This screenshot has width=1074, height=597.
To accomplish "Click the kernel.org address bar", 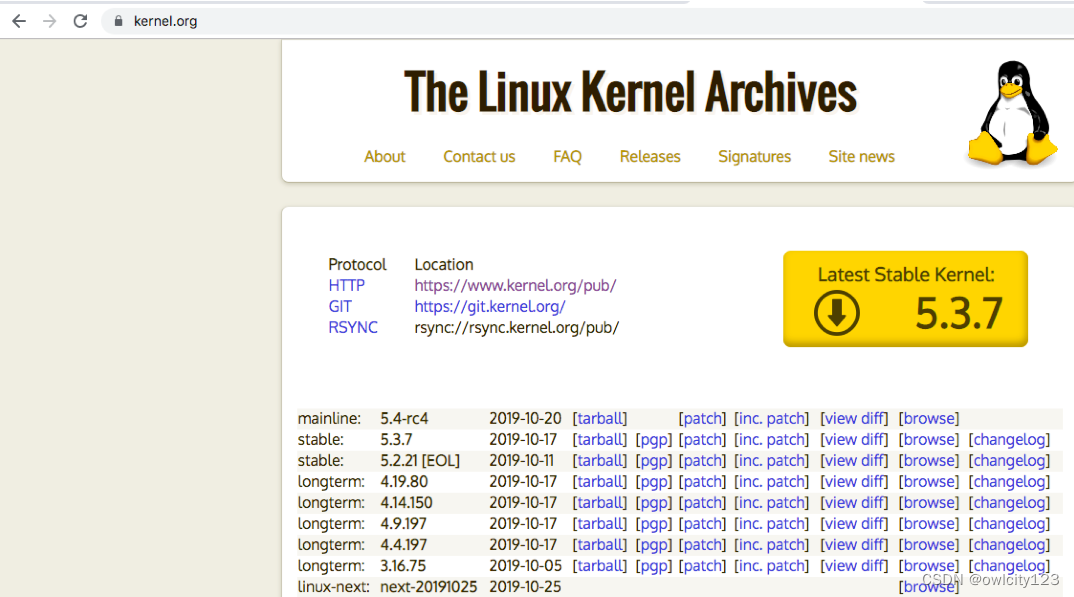I will (x=589, y=21).
